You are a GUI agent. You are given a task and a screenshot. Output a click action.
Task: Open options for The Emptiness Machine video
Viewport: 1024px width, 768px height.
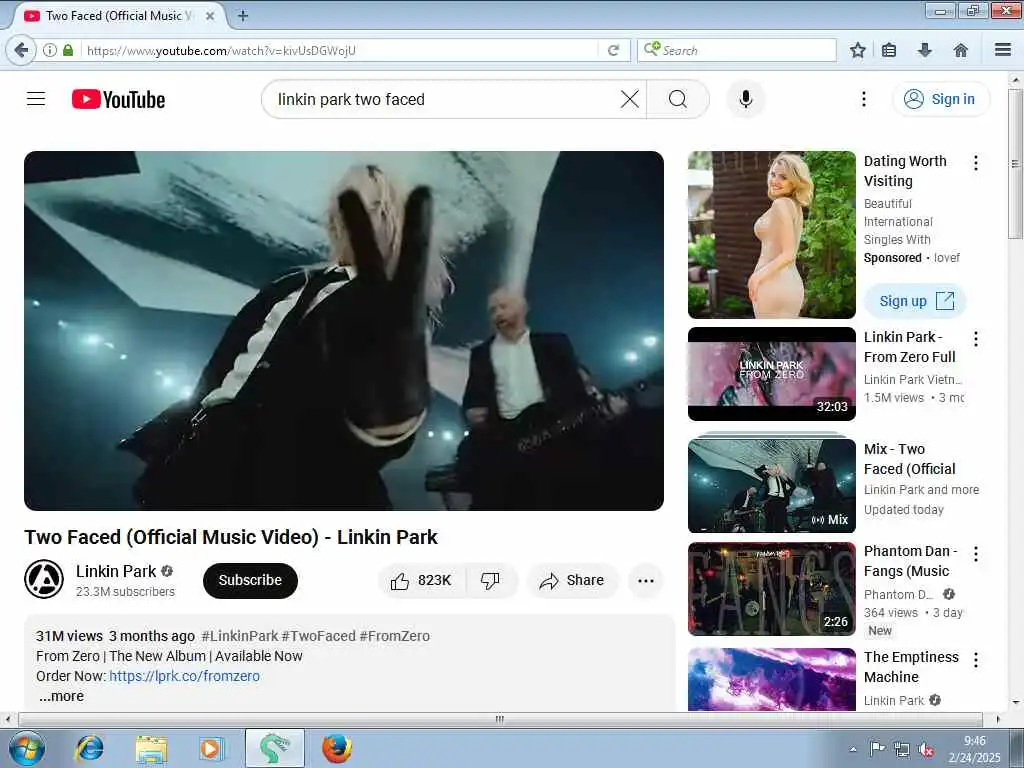click(976, 660)
